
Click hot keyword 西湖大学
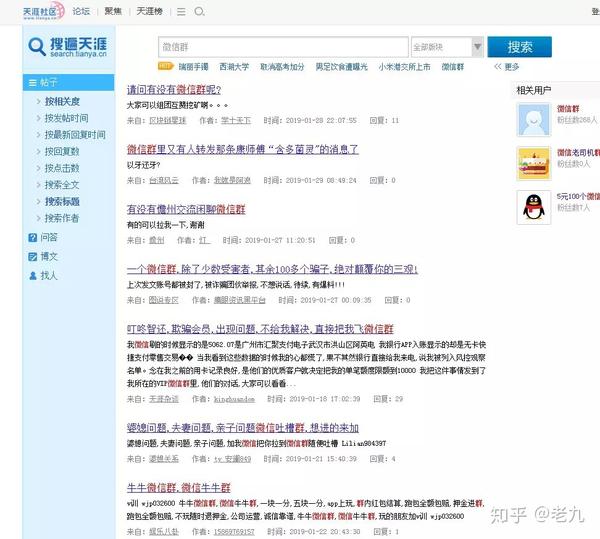[x=234, y=67]
